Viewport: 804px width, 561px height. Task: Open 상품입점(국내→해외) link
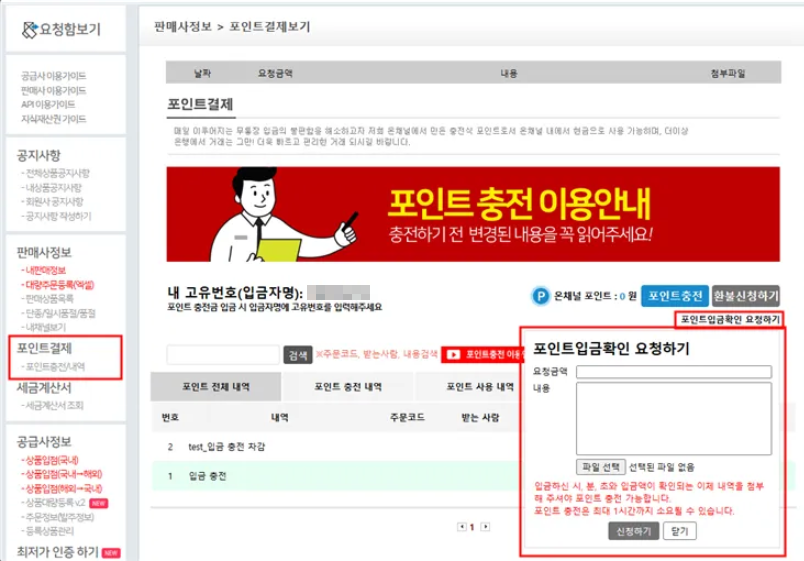(62, 474)
